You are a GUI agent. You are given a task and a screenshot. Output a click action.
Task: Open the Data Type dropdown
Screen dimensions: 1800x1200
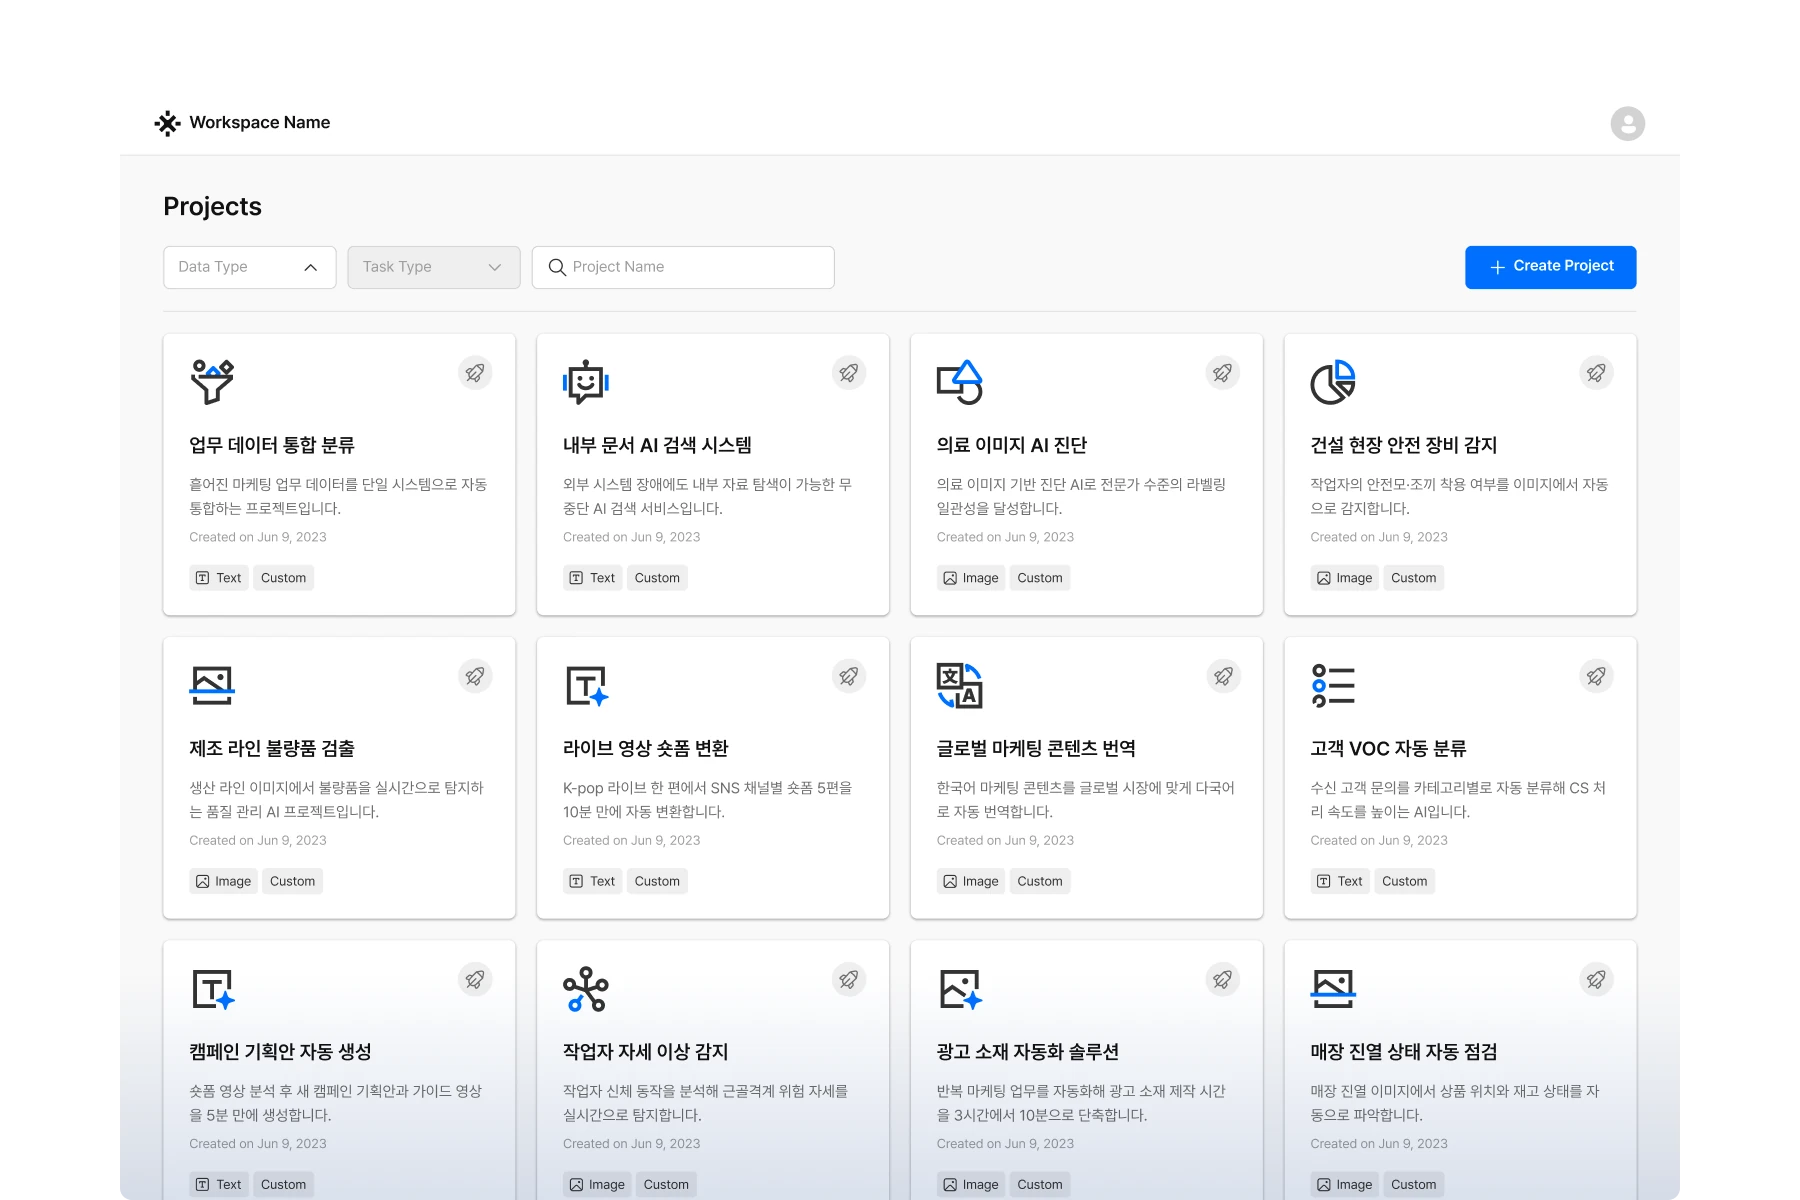tap(250, 267)
